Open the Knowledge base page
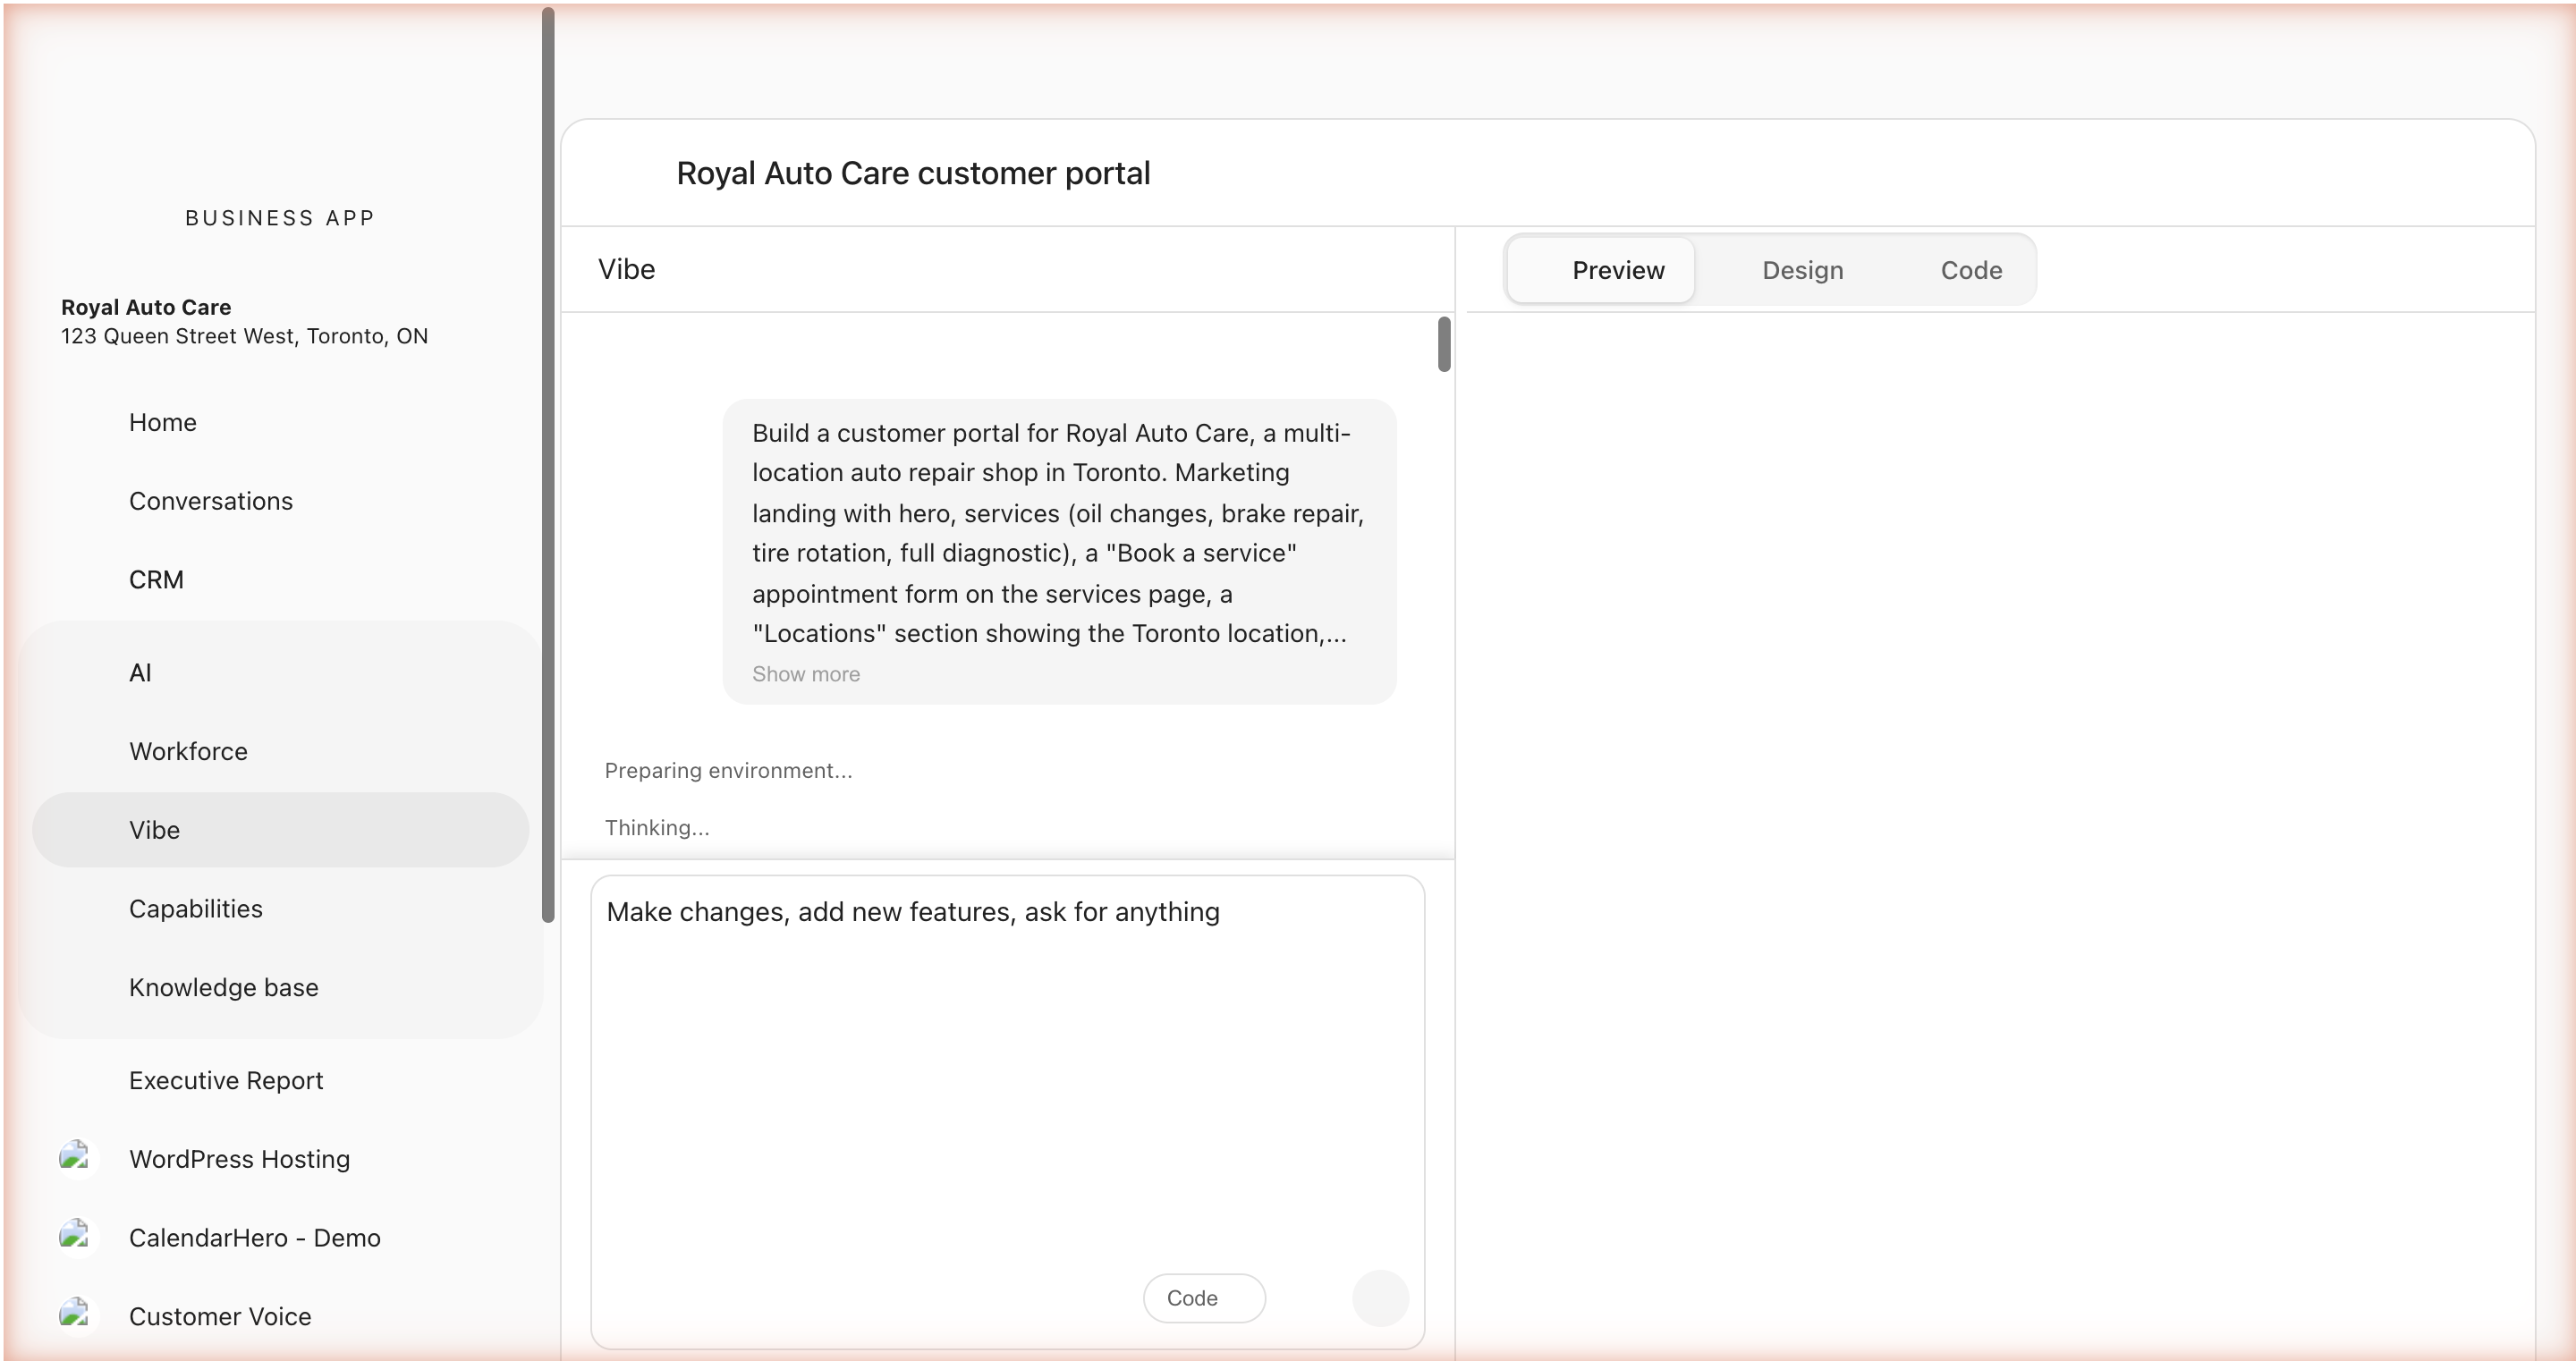 (x=223, y=987)
